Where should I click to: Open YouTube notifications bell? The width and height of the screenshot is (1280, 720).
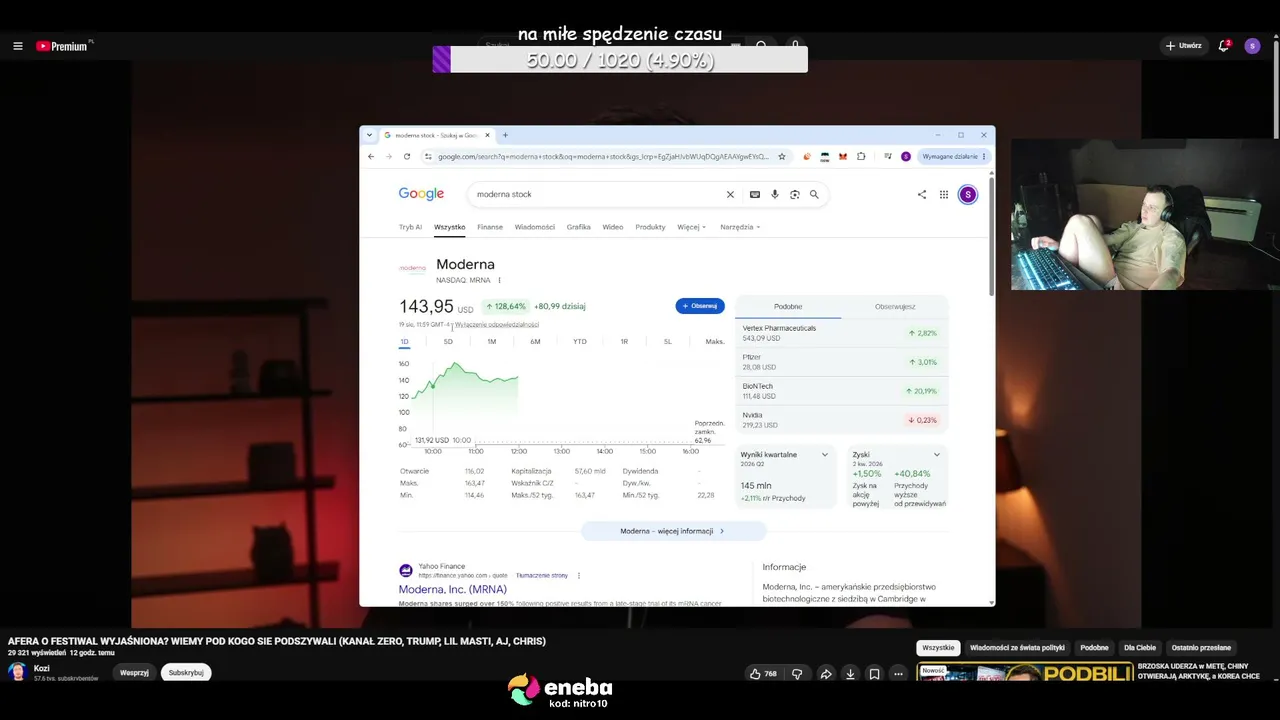(1223, 46)
